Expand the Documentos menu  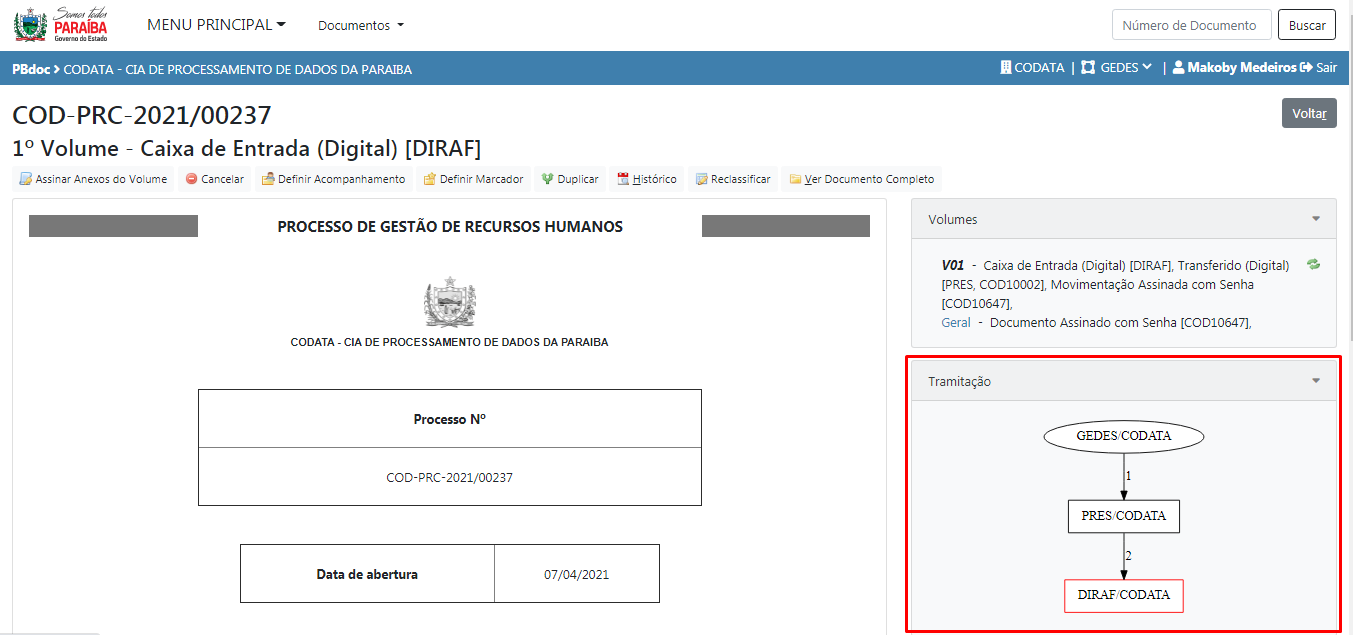click(x=360, y=25)
